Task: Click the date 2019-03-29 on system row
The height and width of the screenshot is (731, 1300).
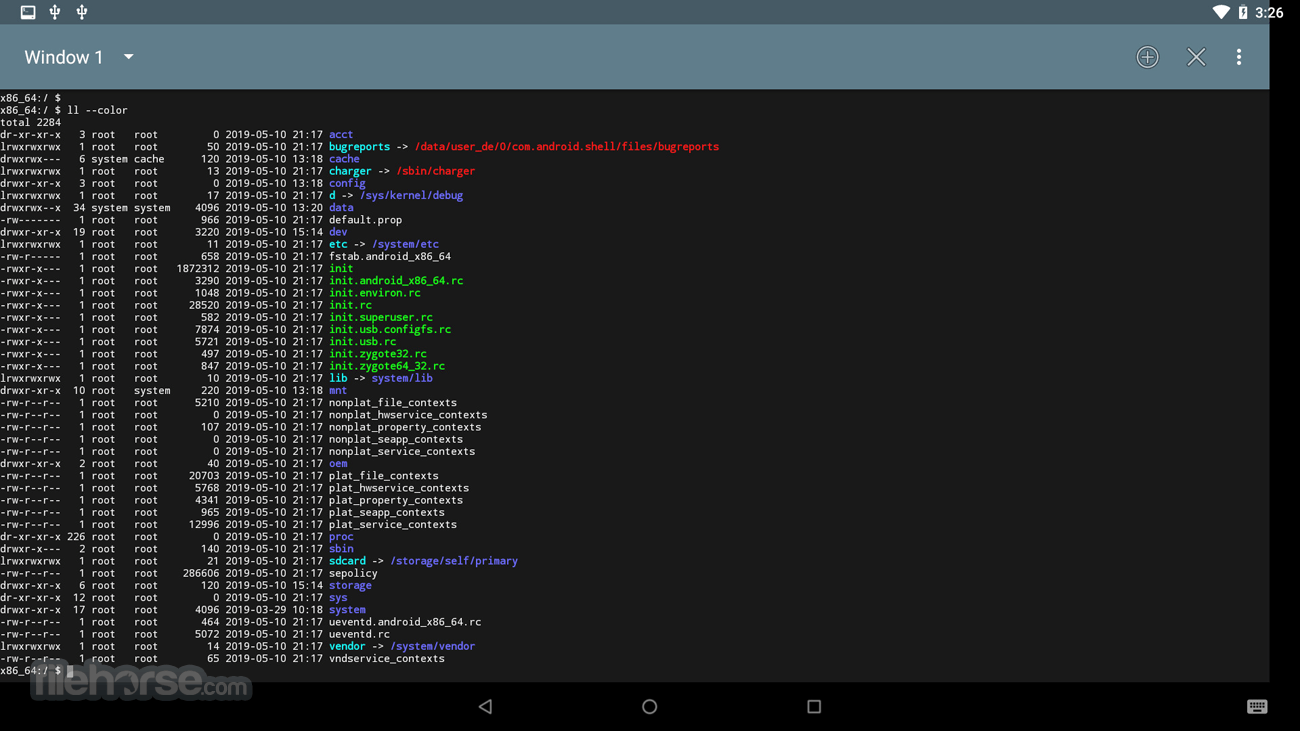Action: coord(256,610)
